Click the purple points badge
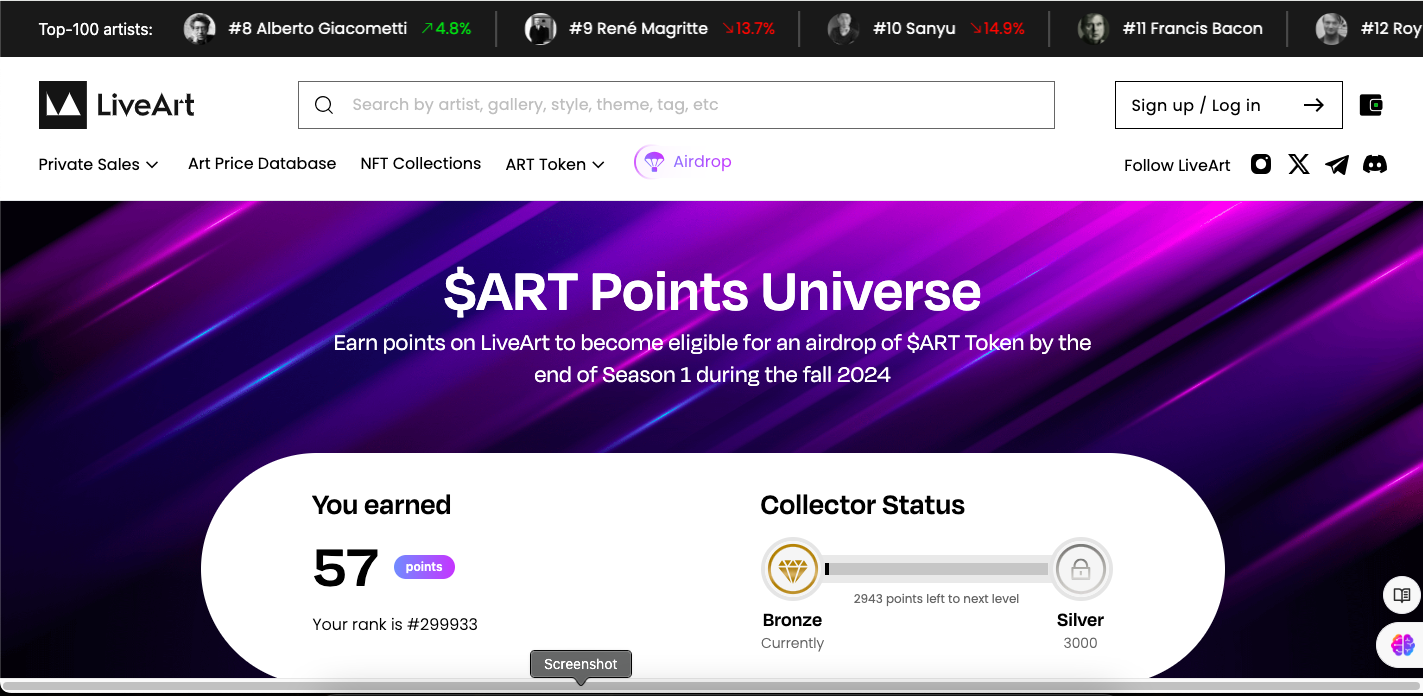The width and height of the screenshot is (1423, 696). pyautogui.click(x=424, y=567)
